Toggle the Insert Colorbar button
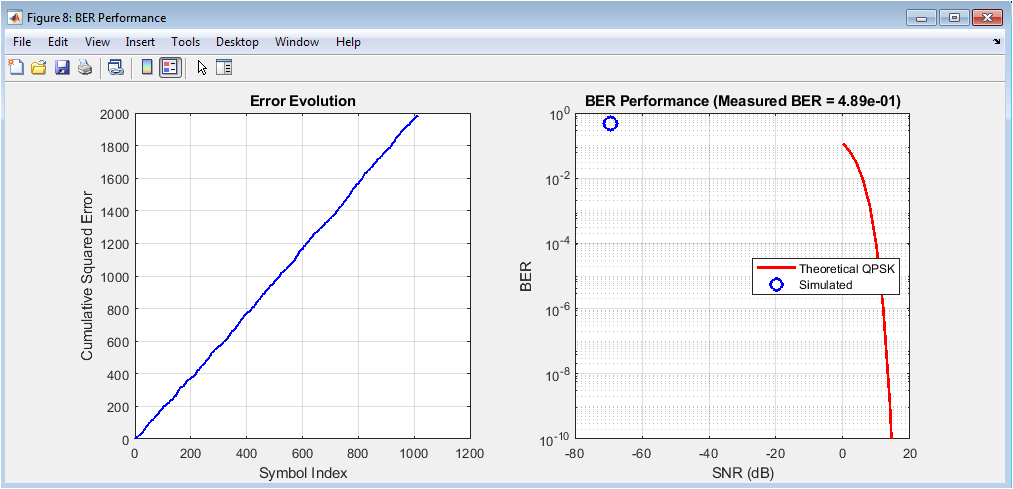 click(x=147, y=68)
